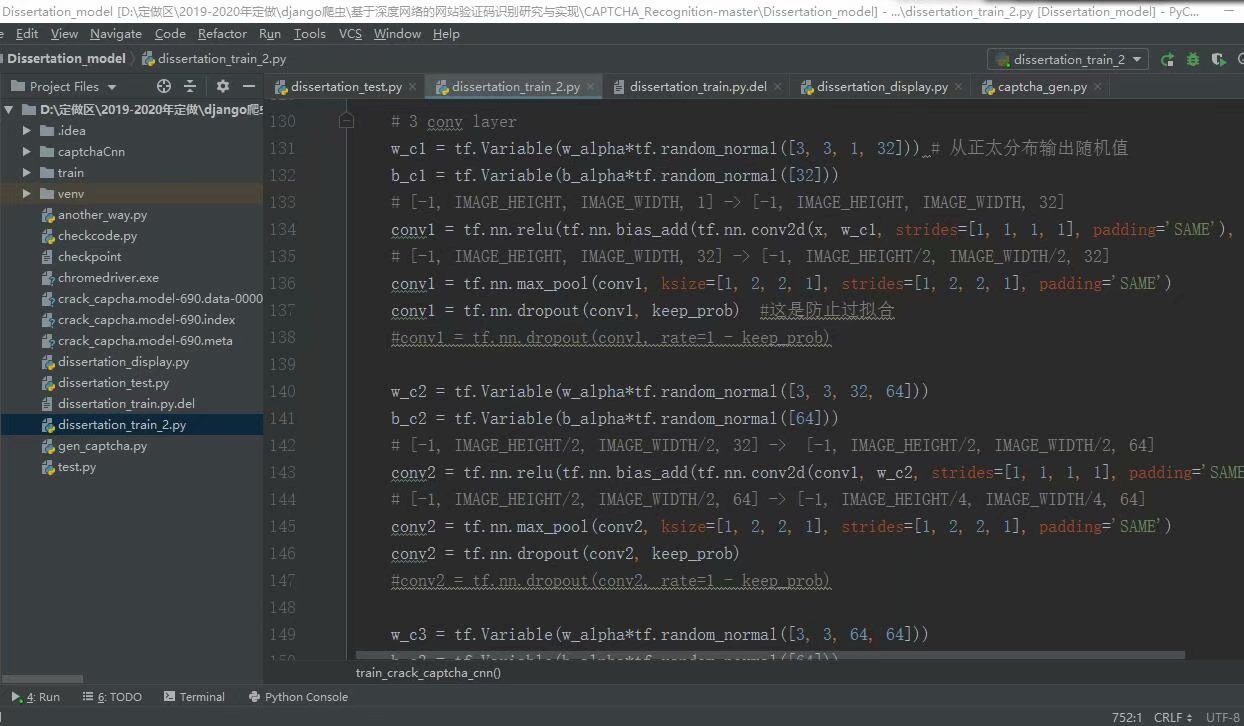Click the Dissertation_model breadcrumb
1244x726 pixels.
tap(66, 59)
